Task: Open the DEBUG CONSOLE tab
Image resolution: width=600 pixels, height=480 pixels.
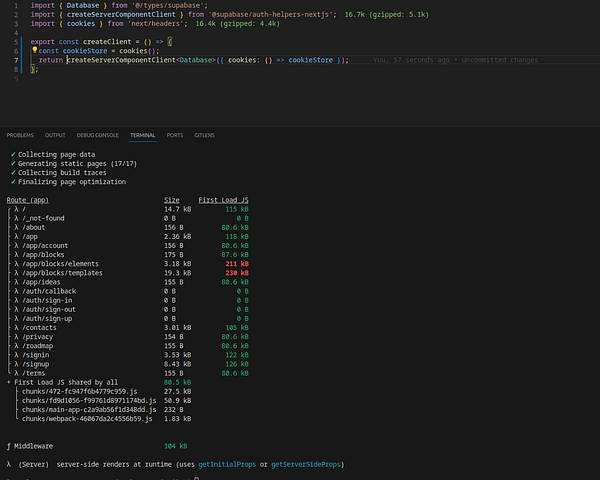Action: tap(98, 135)
